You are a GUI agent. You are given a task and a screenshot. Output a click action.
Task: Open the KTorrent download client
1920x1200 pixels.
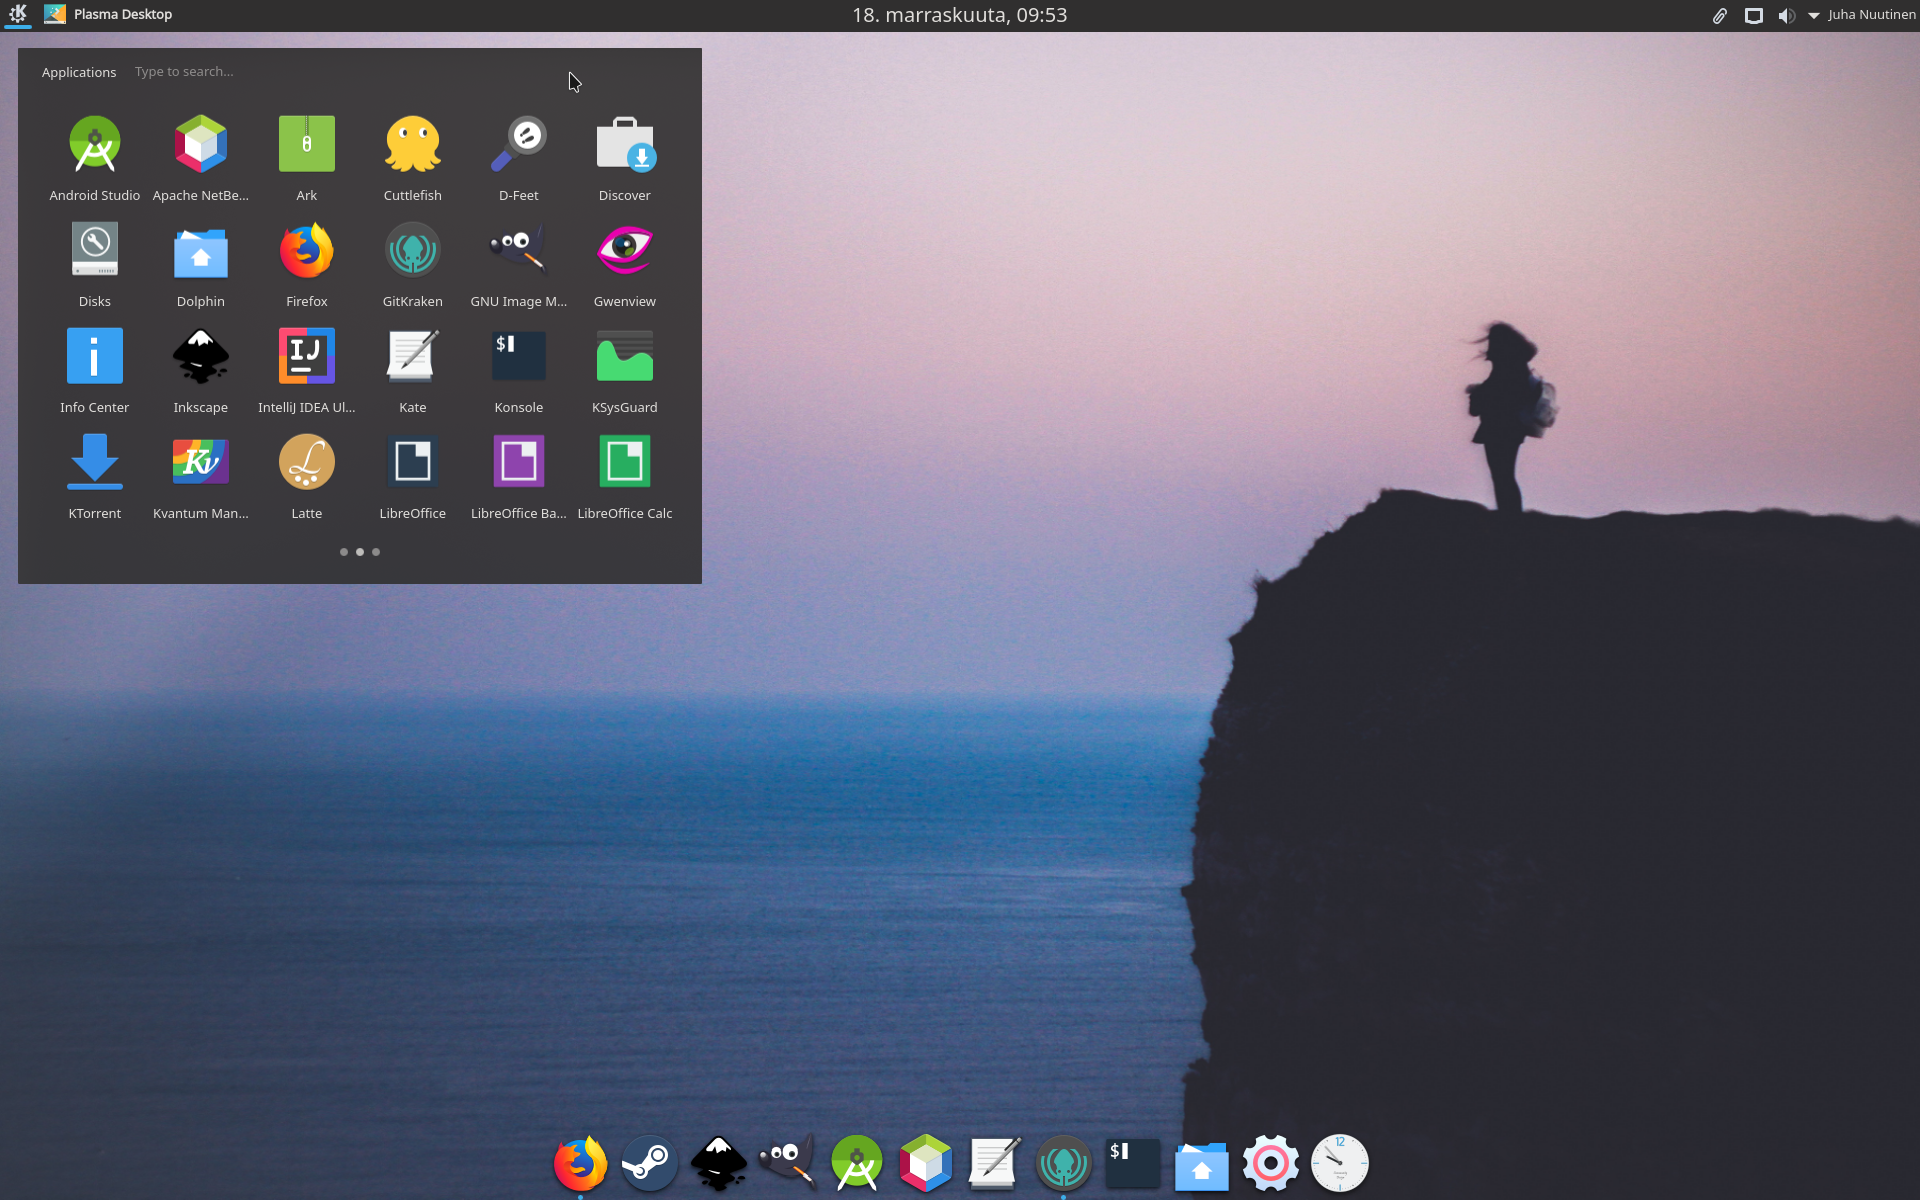95,476
